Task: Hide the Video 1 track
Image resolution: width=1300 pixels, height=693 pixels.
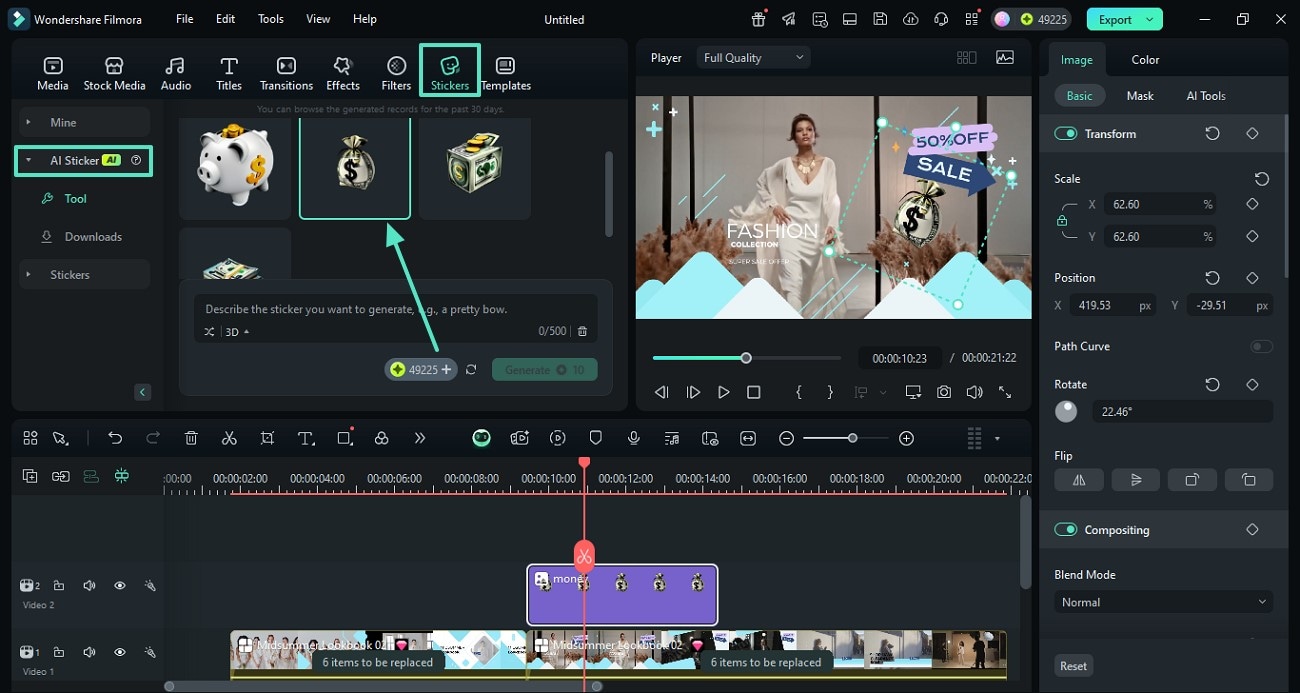Action: tap(120, 652)
